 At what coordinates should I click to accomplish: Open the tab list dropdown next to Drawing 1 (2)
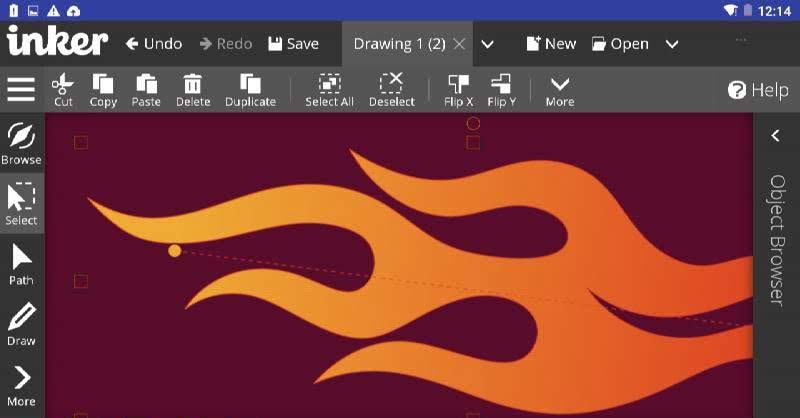(x=487, y=44)
